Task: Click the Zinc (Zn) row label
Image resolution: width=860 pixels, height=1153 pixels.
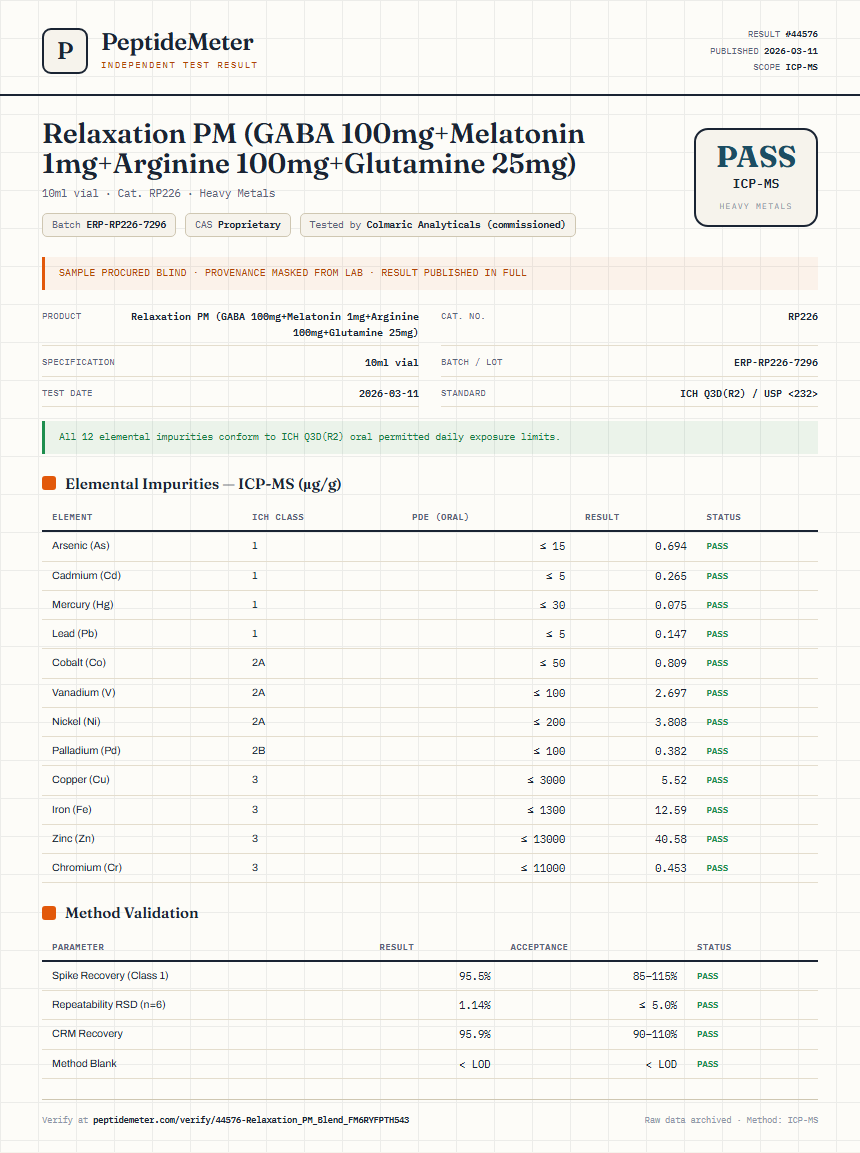Action: 73,838
